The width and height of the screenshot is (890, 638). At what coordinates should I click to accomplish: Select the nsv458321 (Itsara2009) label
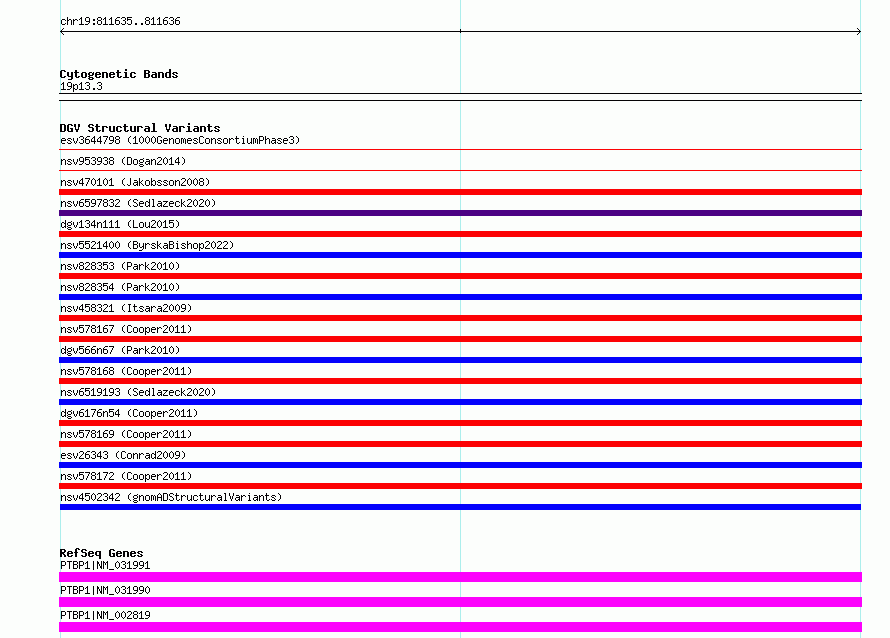click(x=126, y=308)
